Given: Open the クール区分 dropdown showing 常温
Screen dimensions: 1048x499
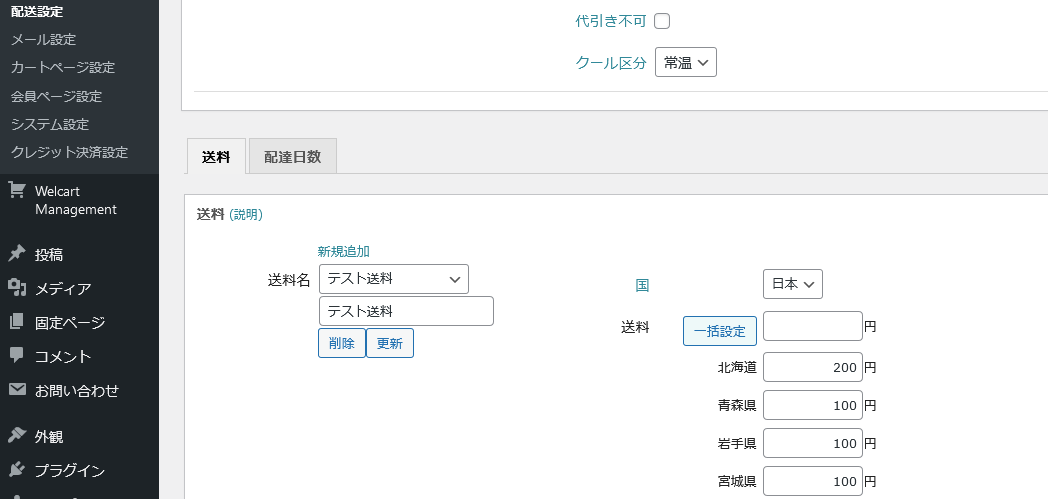Looking at the screenshot, I should [686, 62].
